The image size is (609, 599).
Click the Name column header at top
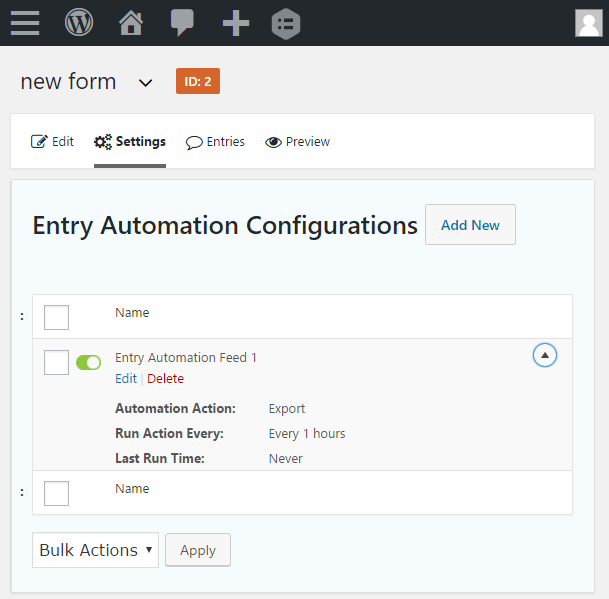132,313
